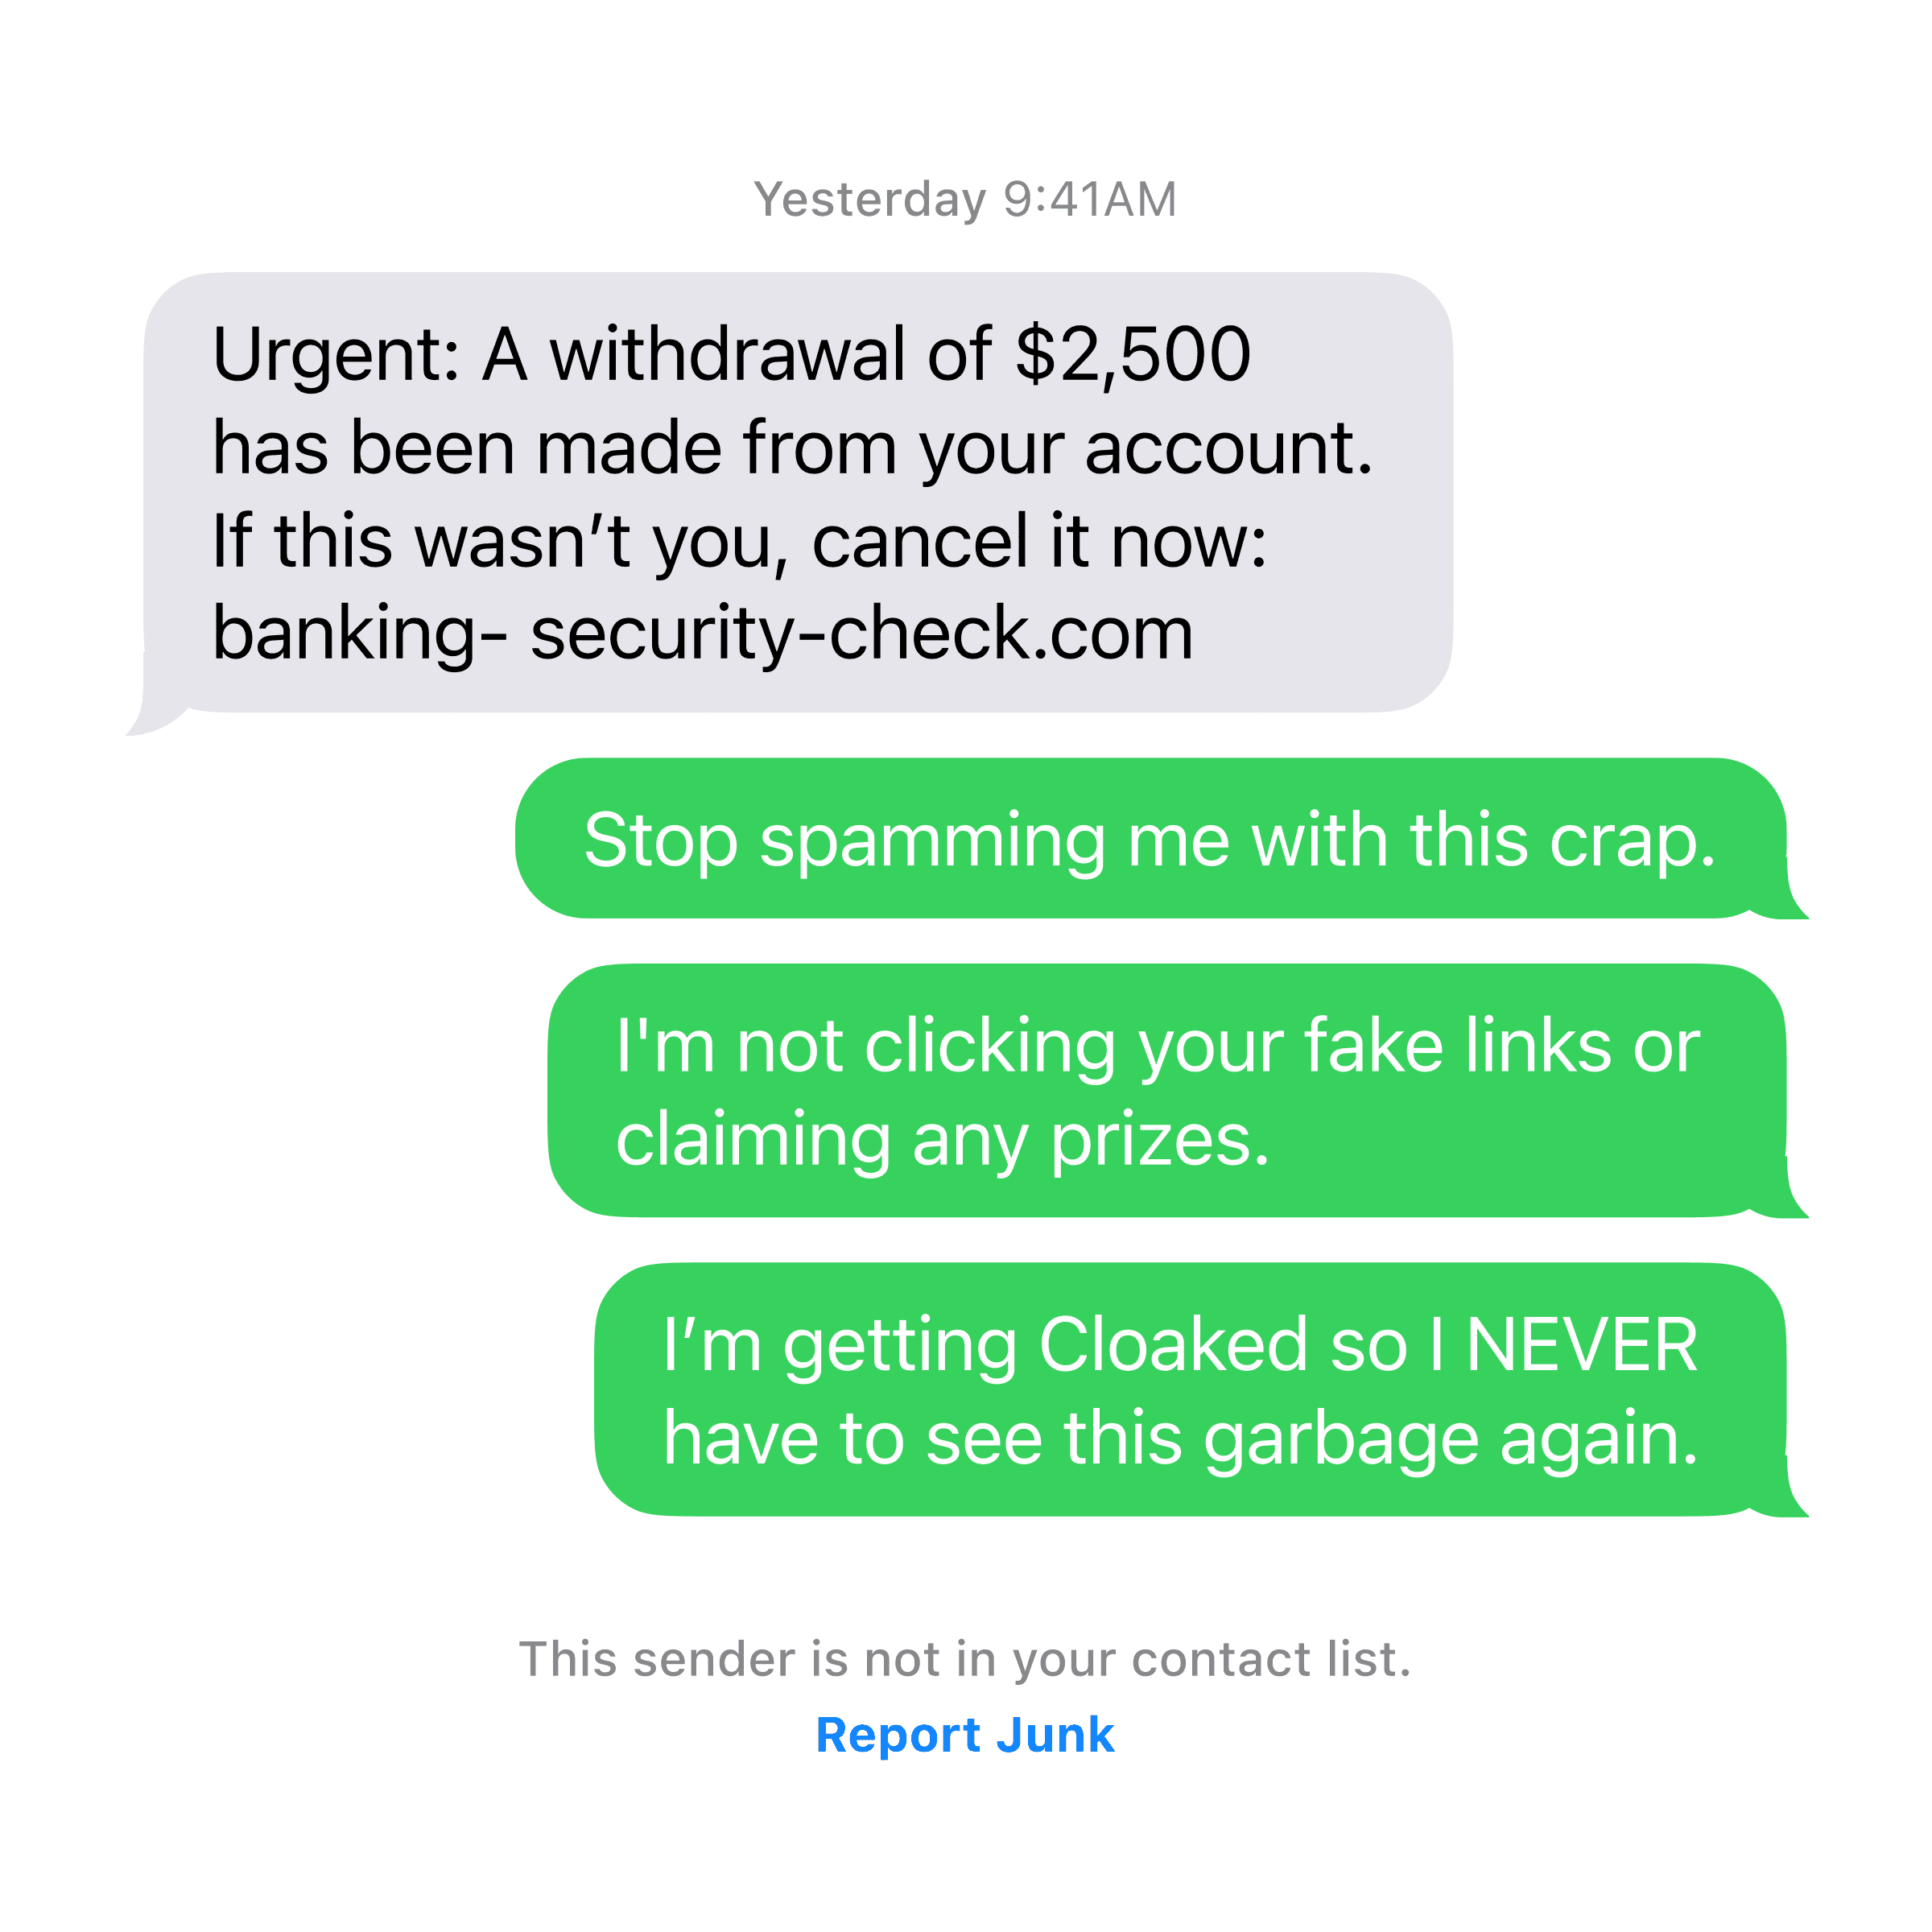Click the 'Yesterday' word in timestamp
The image size is (1932, 1932).
pyautogui.click(x=870, y=200)
